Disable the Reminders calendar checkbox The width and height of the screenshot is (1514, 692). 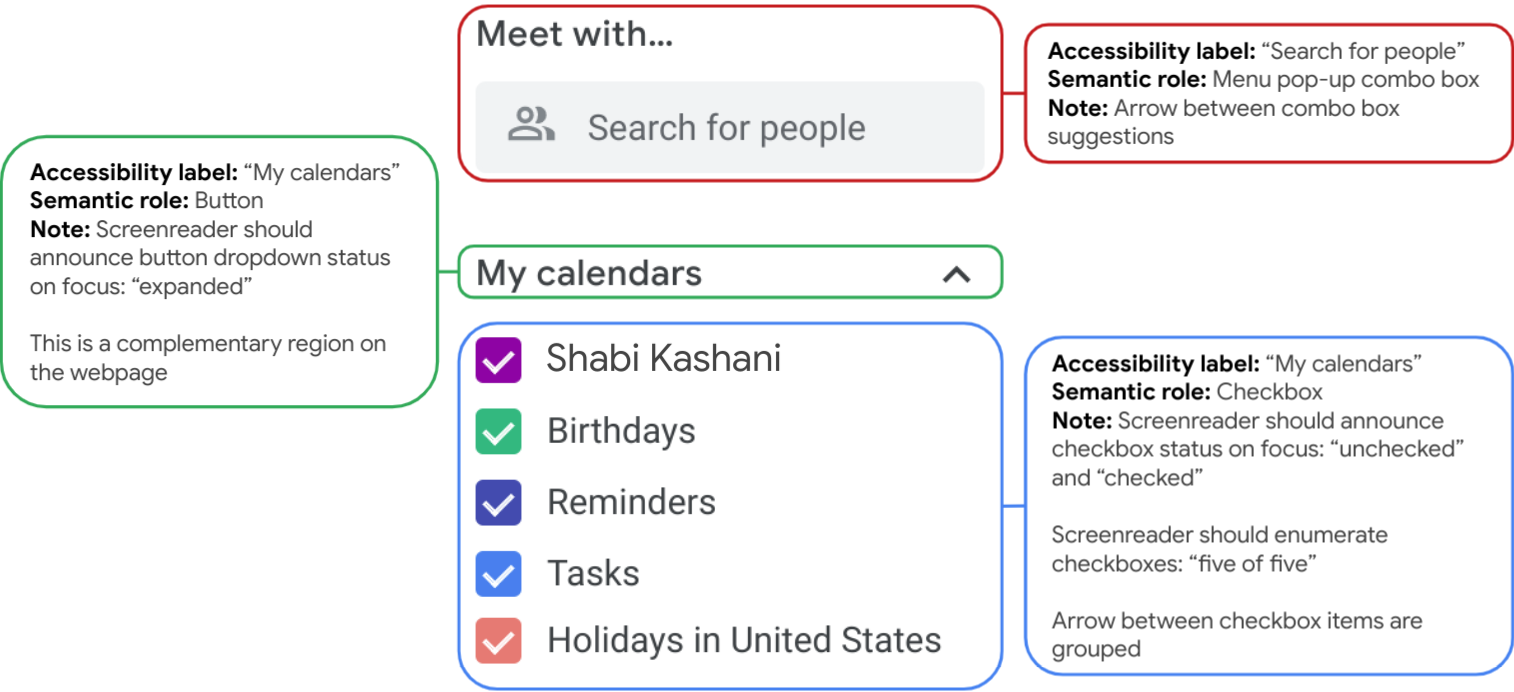pos(498,502)
